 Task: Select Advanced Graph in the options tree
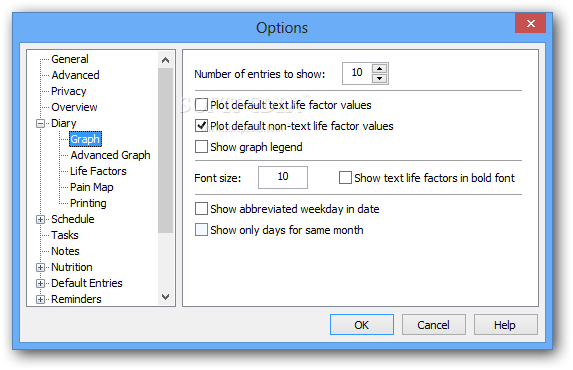[110, 155]
